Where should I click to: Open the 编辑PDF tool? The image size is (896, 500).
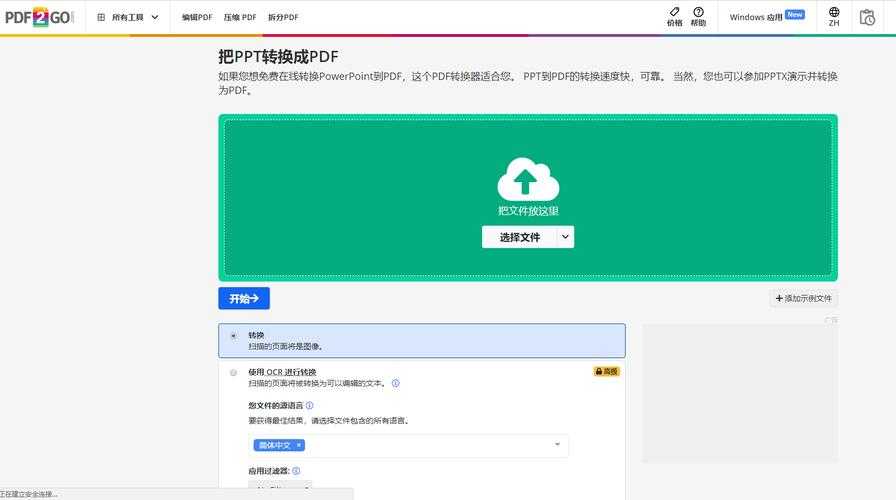click(x=197, y=17)
